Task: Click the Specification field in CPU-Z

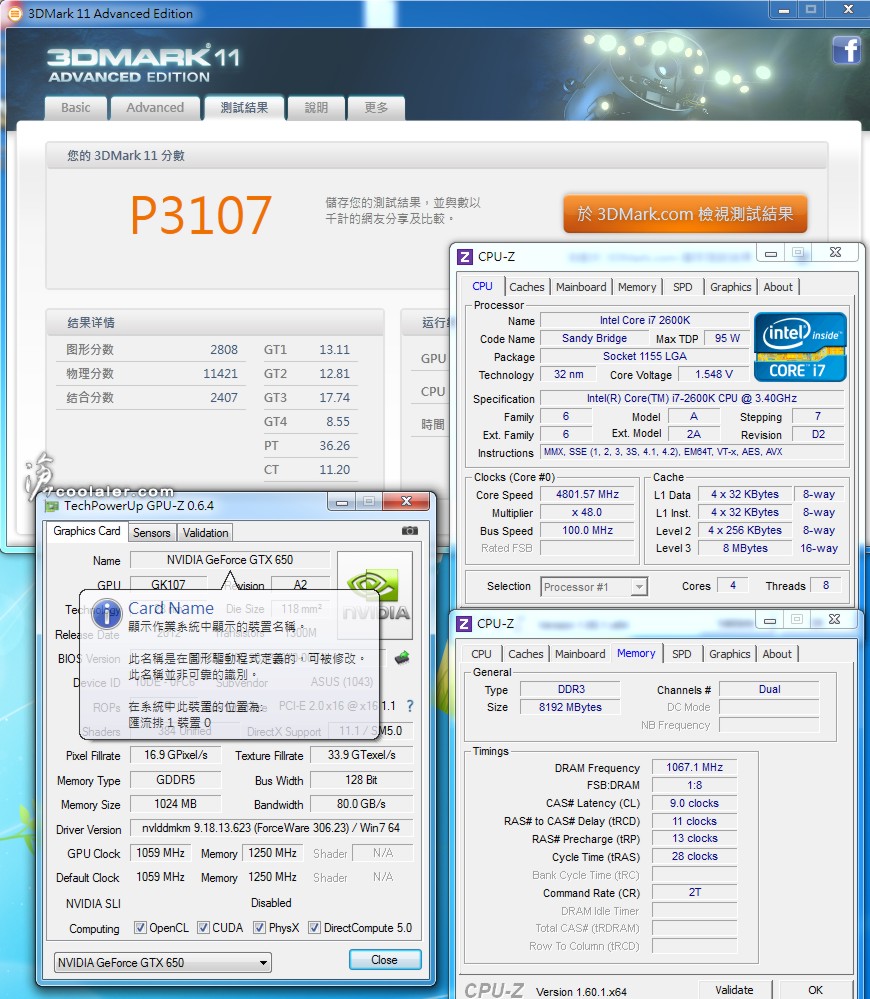Action: point(692,398)
